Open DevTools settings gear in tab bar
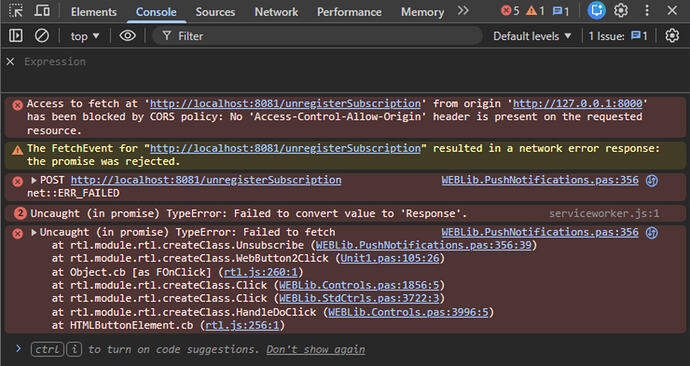This screenshot has height=366, width=690. click(x=621, y=11)
